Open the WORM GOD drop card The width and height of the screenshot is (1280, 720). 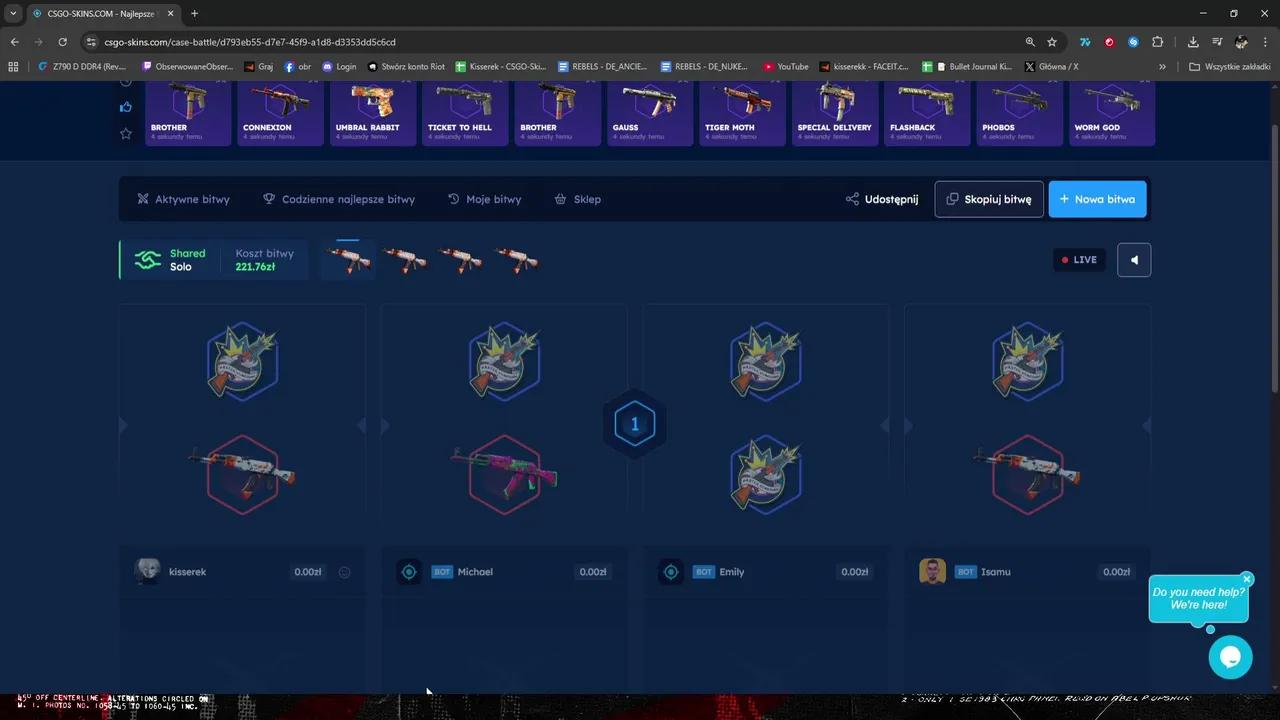tap(1112, 113)
